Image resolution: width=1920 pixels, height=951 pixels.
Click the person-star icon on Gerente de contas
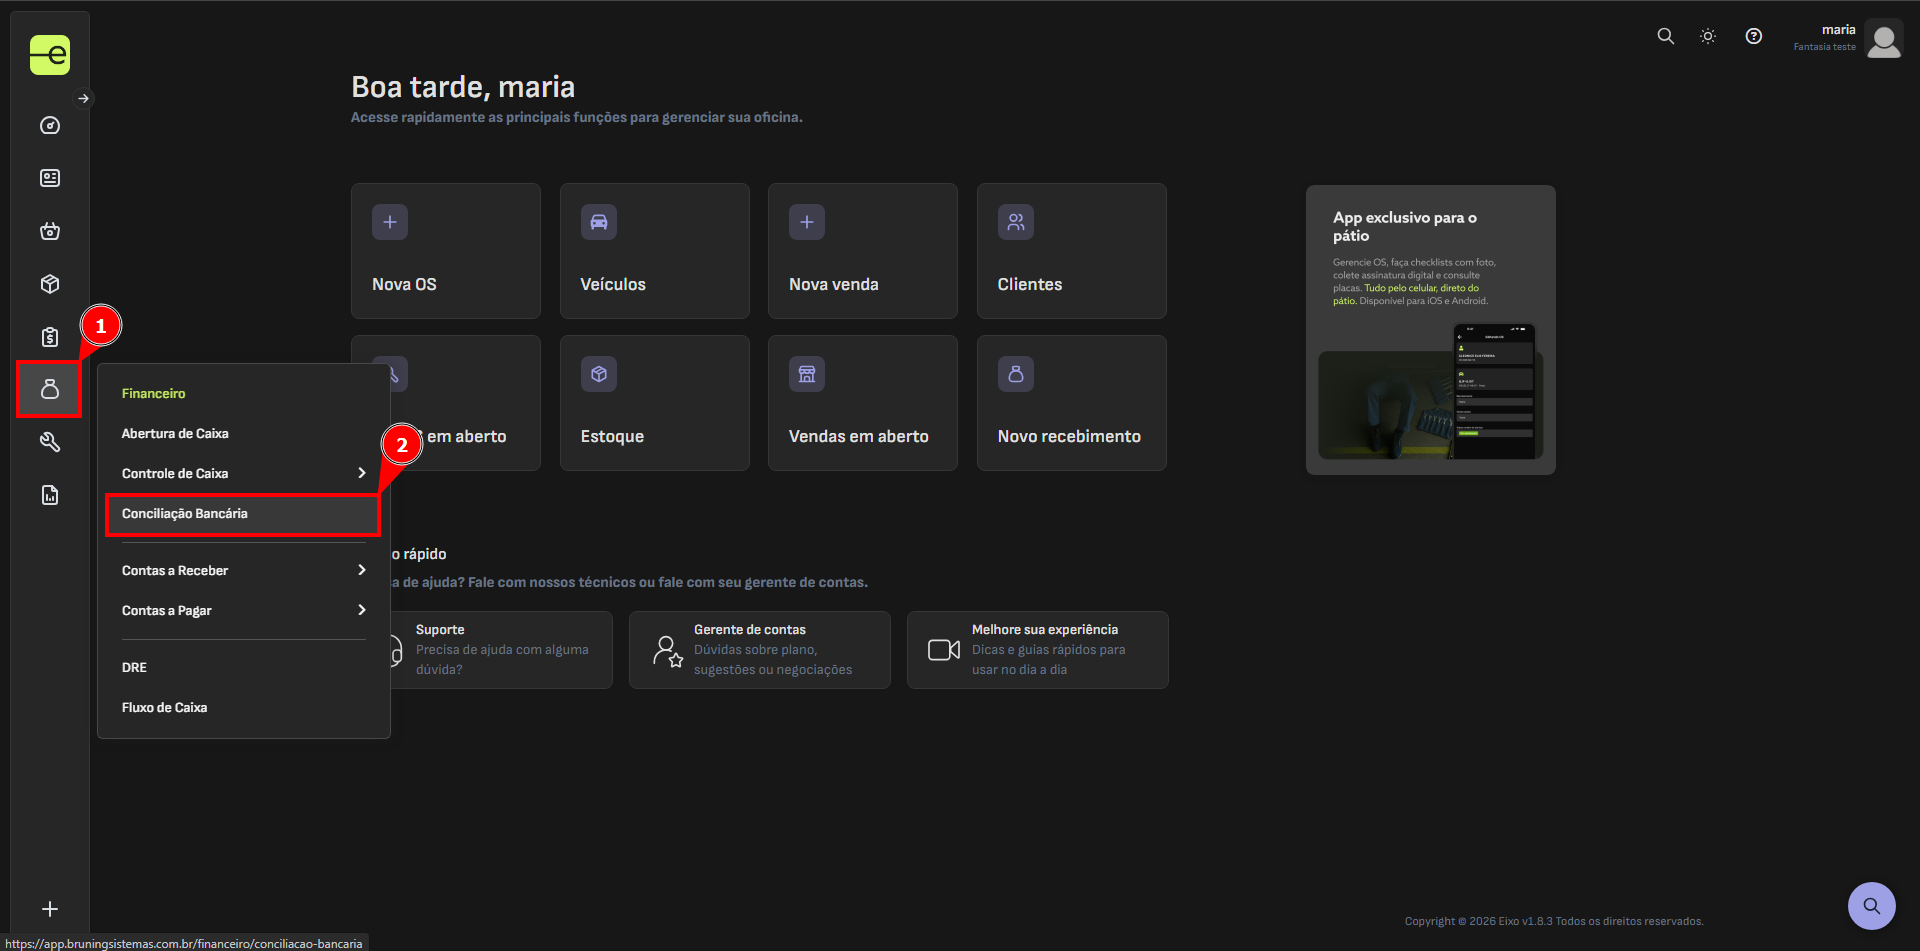[667, 651]
